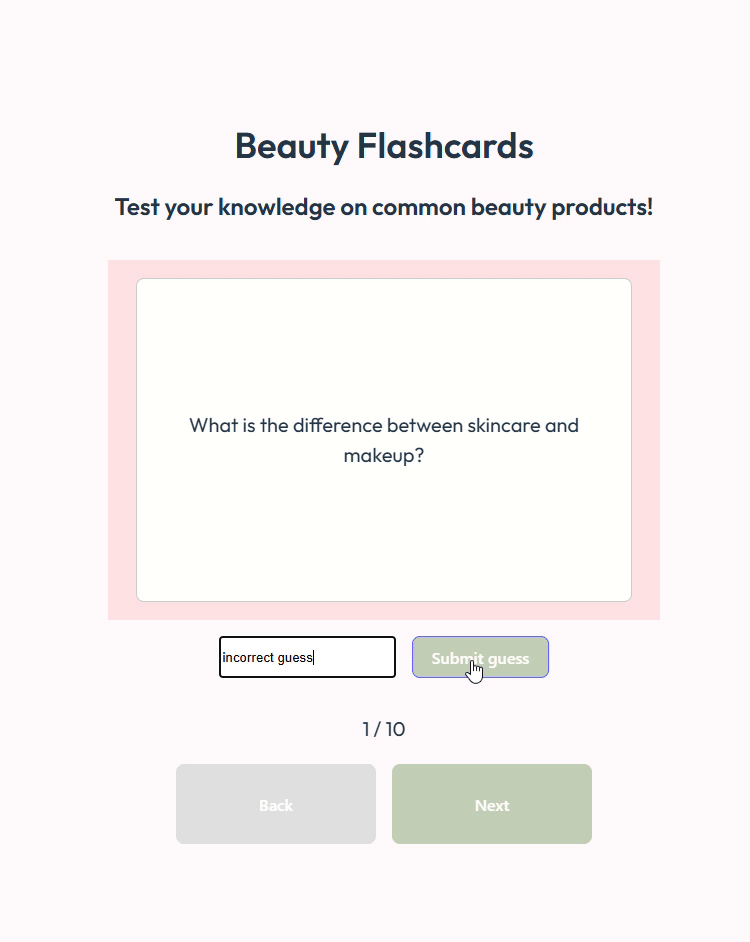
Task: Click the Submit guess button
Action: [480, 657]
